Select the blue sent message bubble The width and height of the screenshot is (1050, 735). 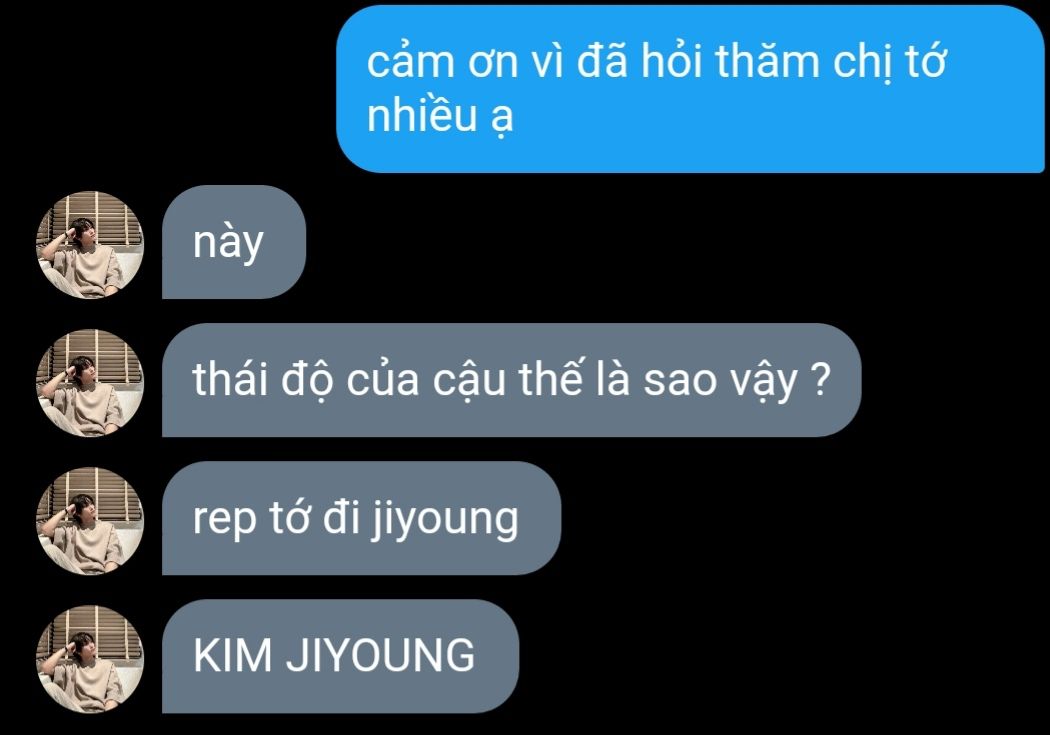click(x=690, y=88)
